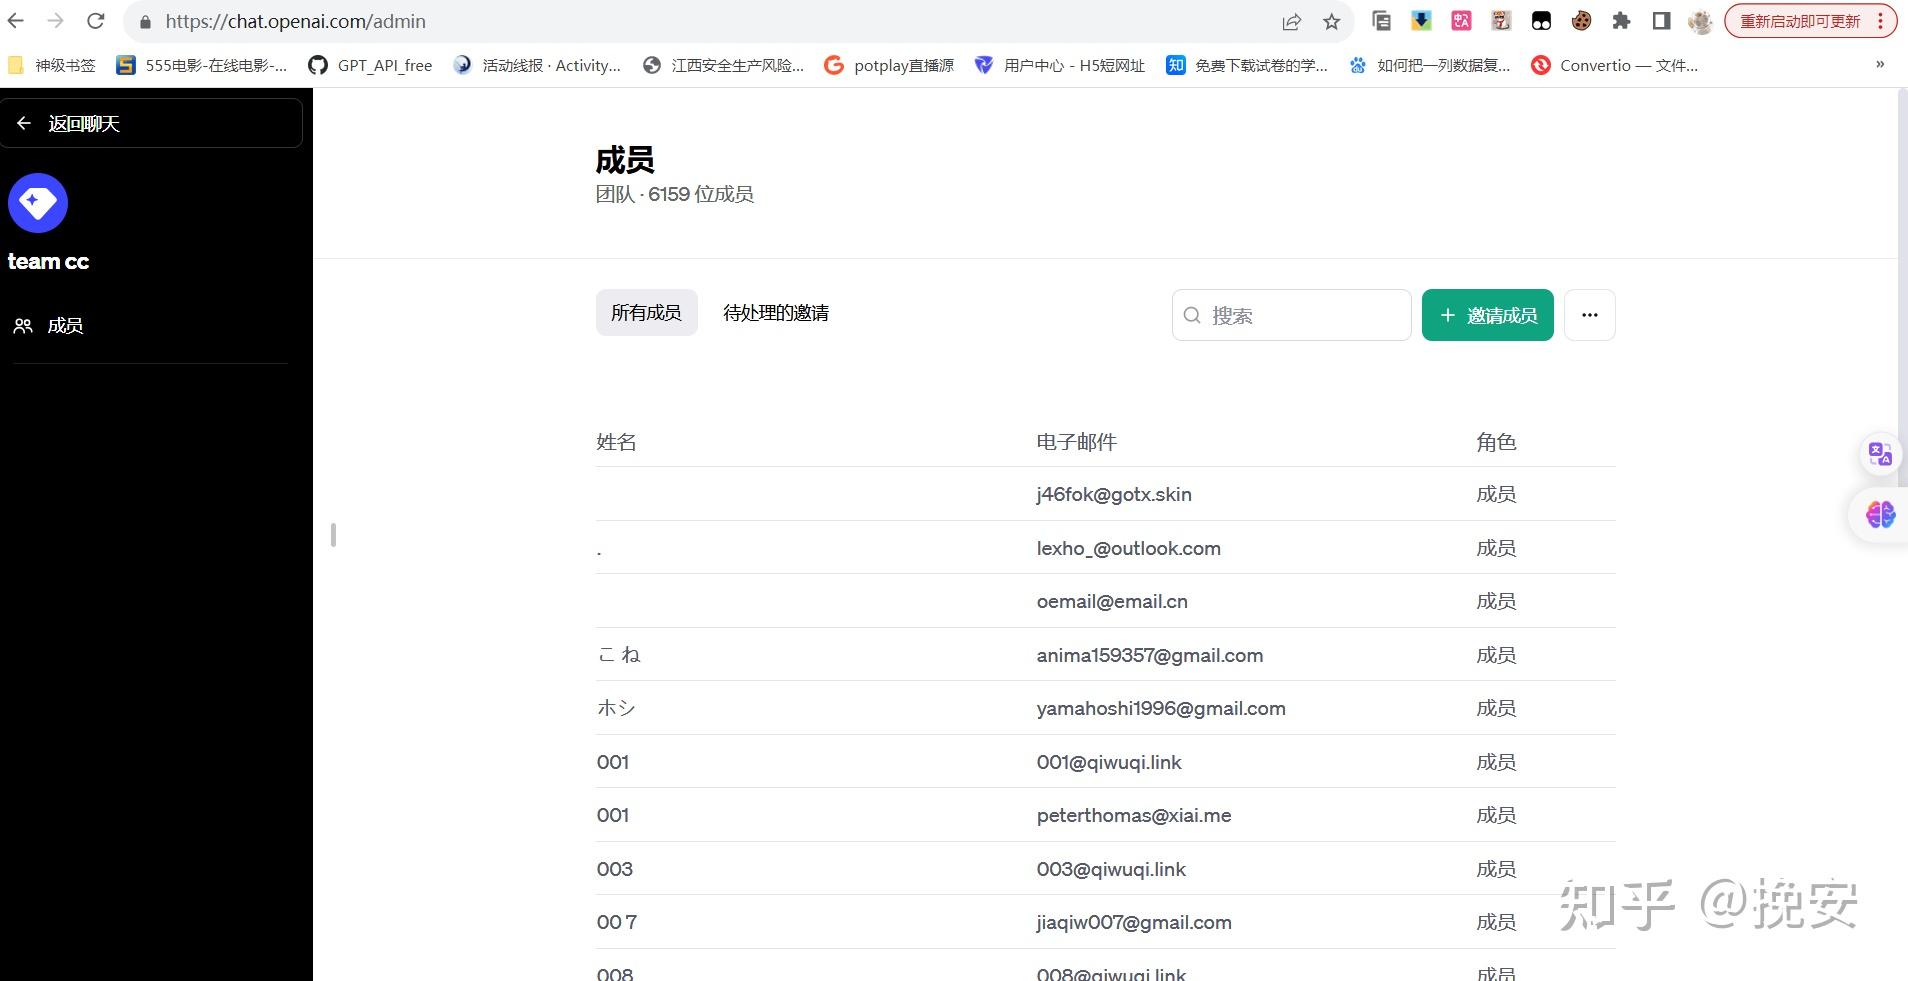
Task: Select the 成员 (Members) sidebar icon
Action: 23,324
